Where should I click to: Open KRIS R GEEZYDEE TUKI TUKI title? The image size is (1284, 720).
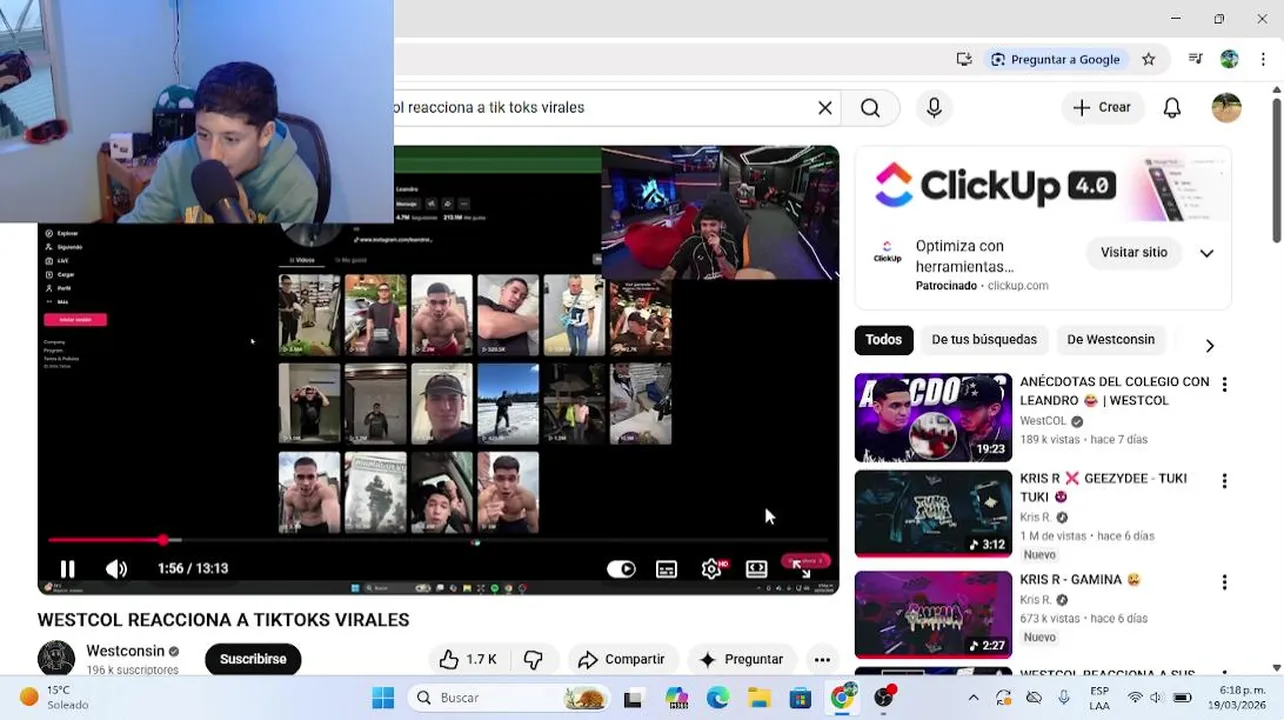(1103, 488)
